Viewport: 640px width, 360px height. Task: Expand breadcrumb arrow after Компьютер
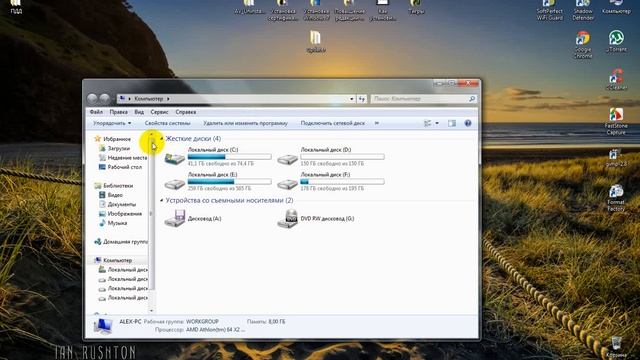pos(168,99)
